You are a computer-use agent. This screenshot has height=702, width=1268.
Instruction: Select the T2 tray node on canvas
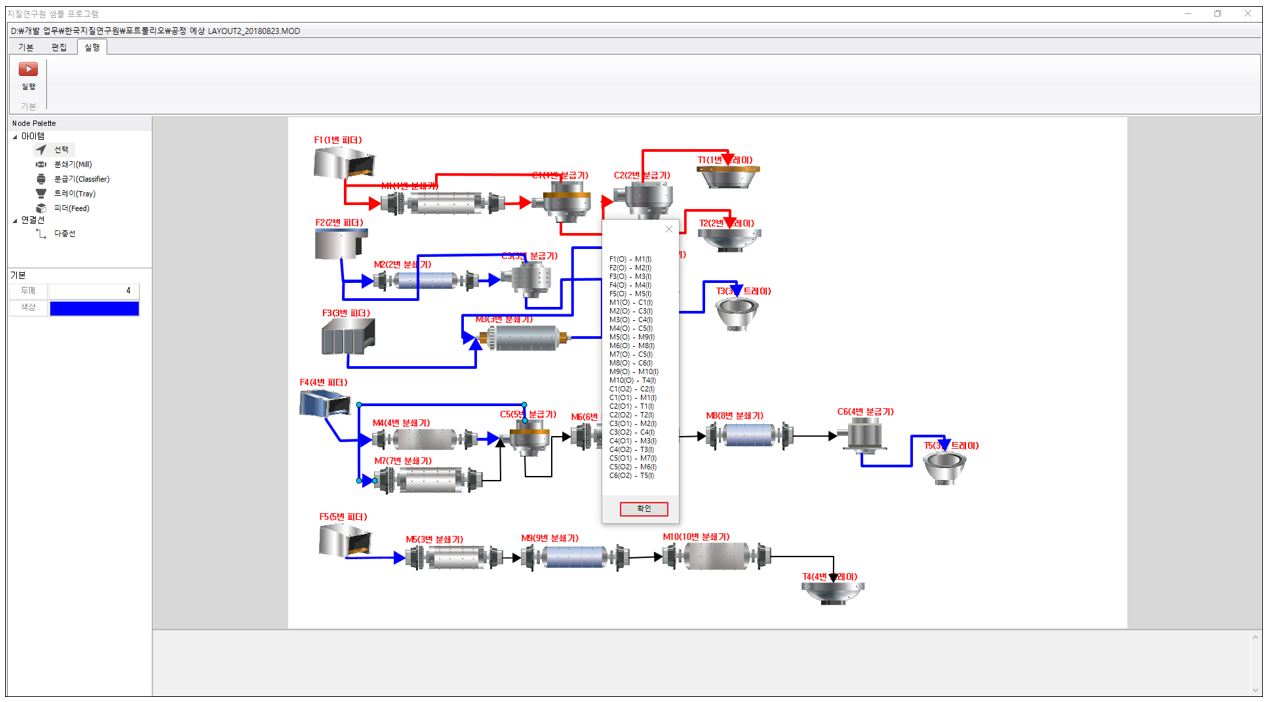pyautogui.click(x=730, y=239)
